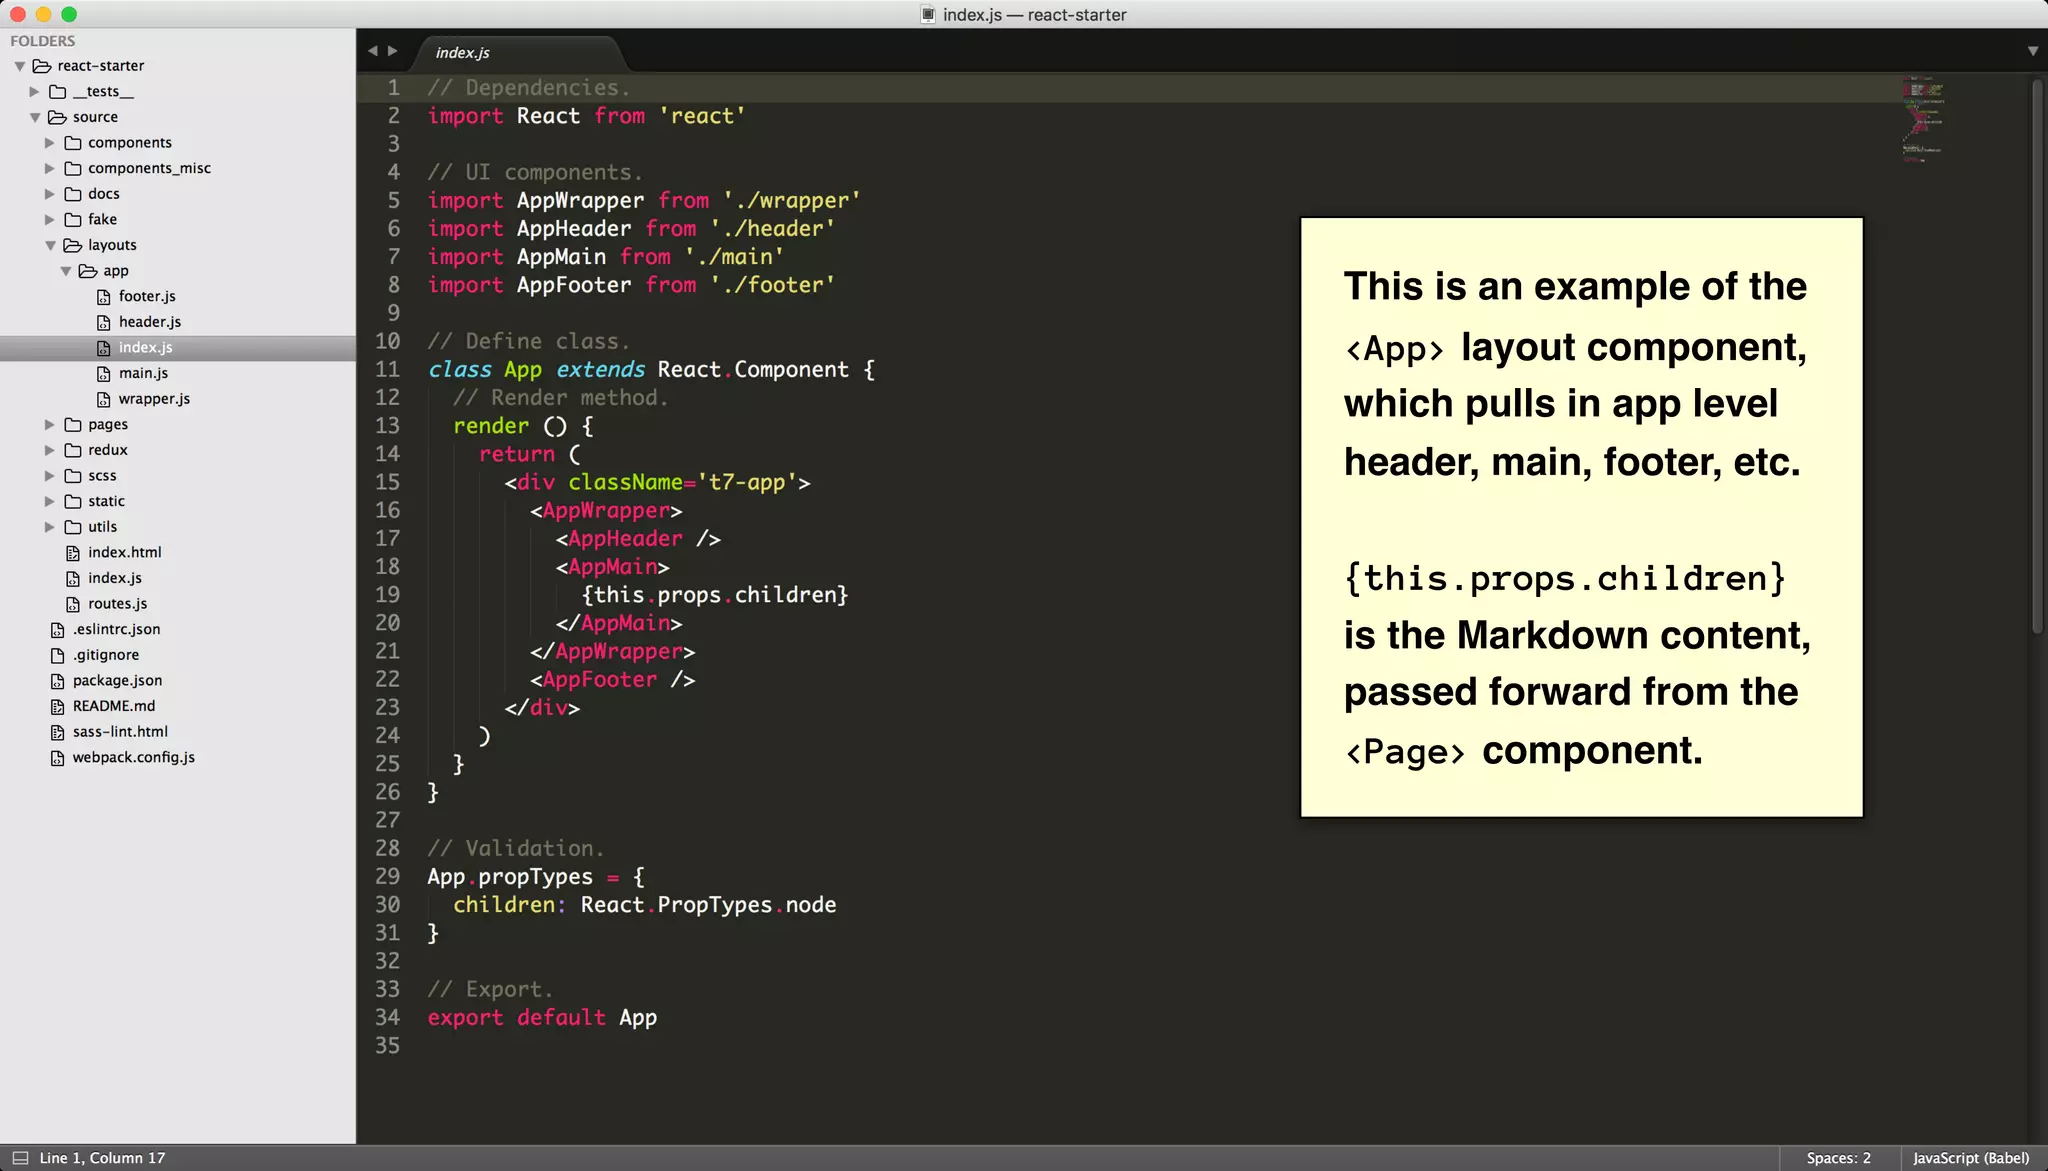
Task: Click the index.js document icon in title bar
Action: (928, 15)
